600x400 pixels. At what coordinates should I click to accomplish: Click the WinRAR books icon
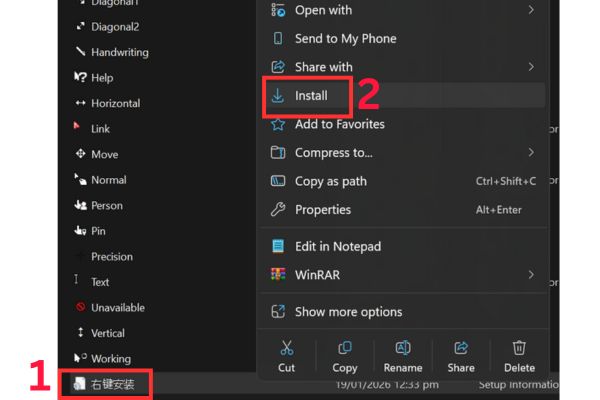(x=278, y=274)
